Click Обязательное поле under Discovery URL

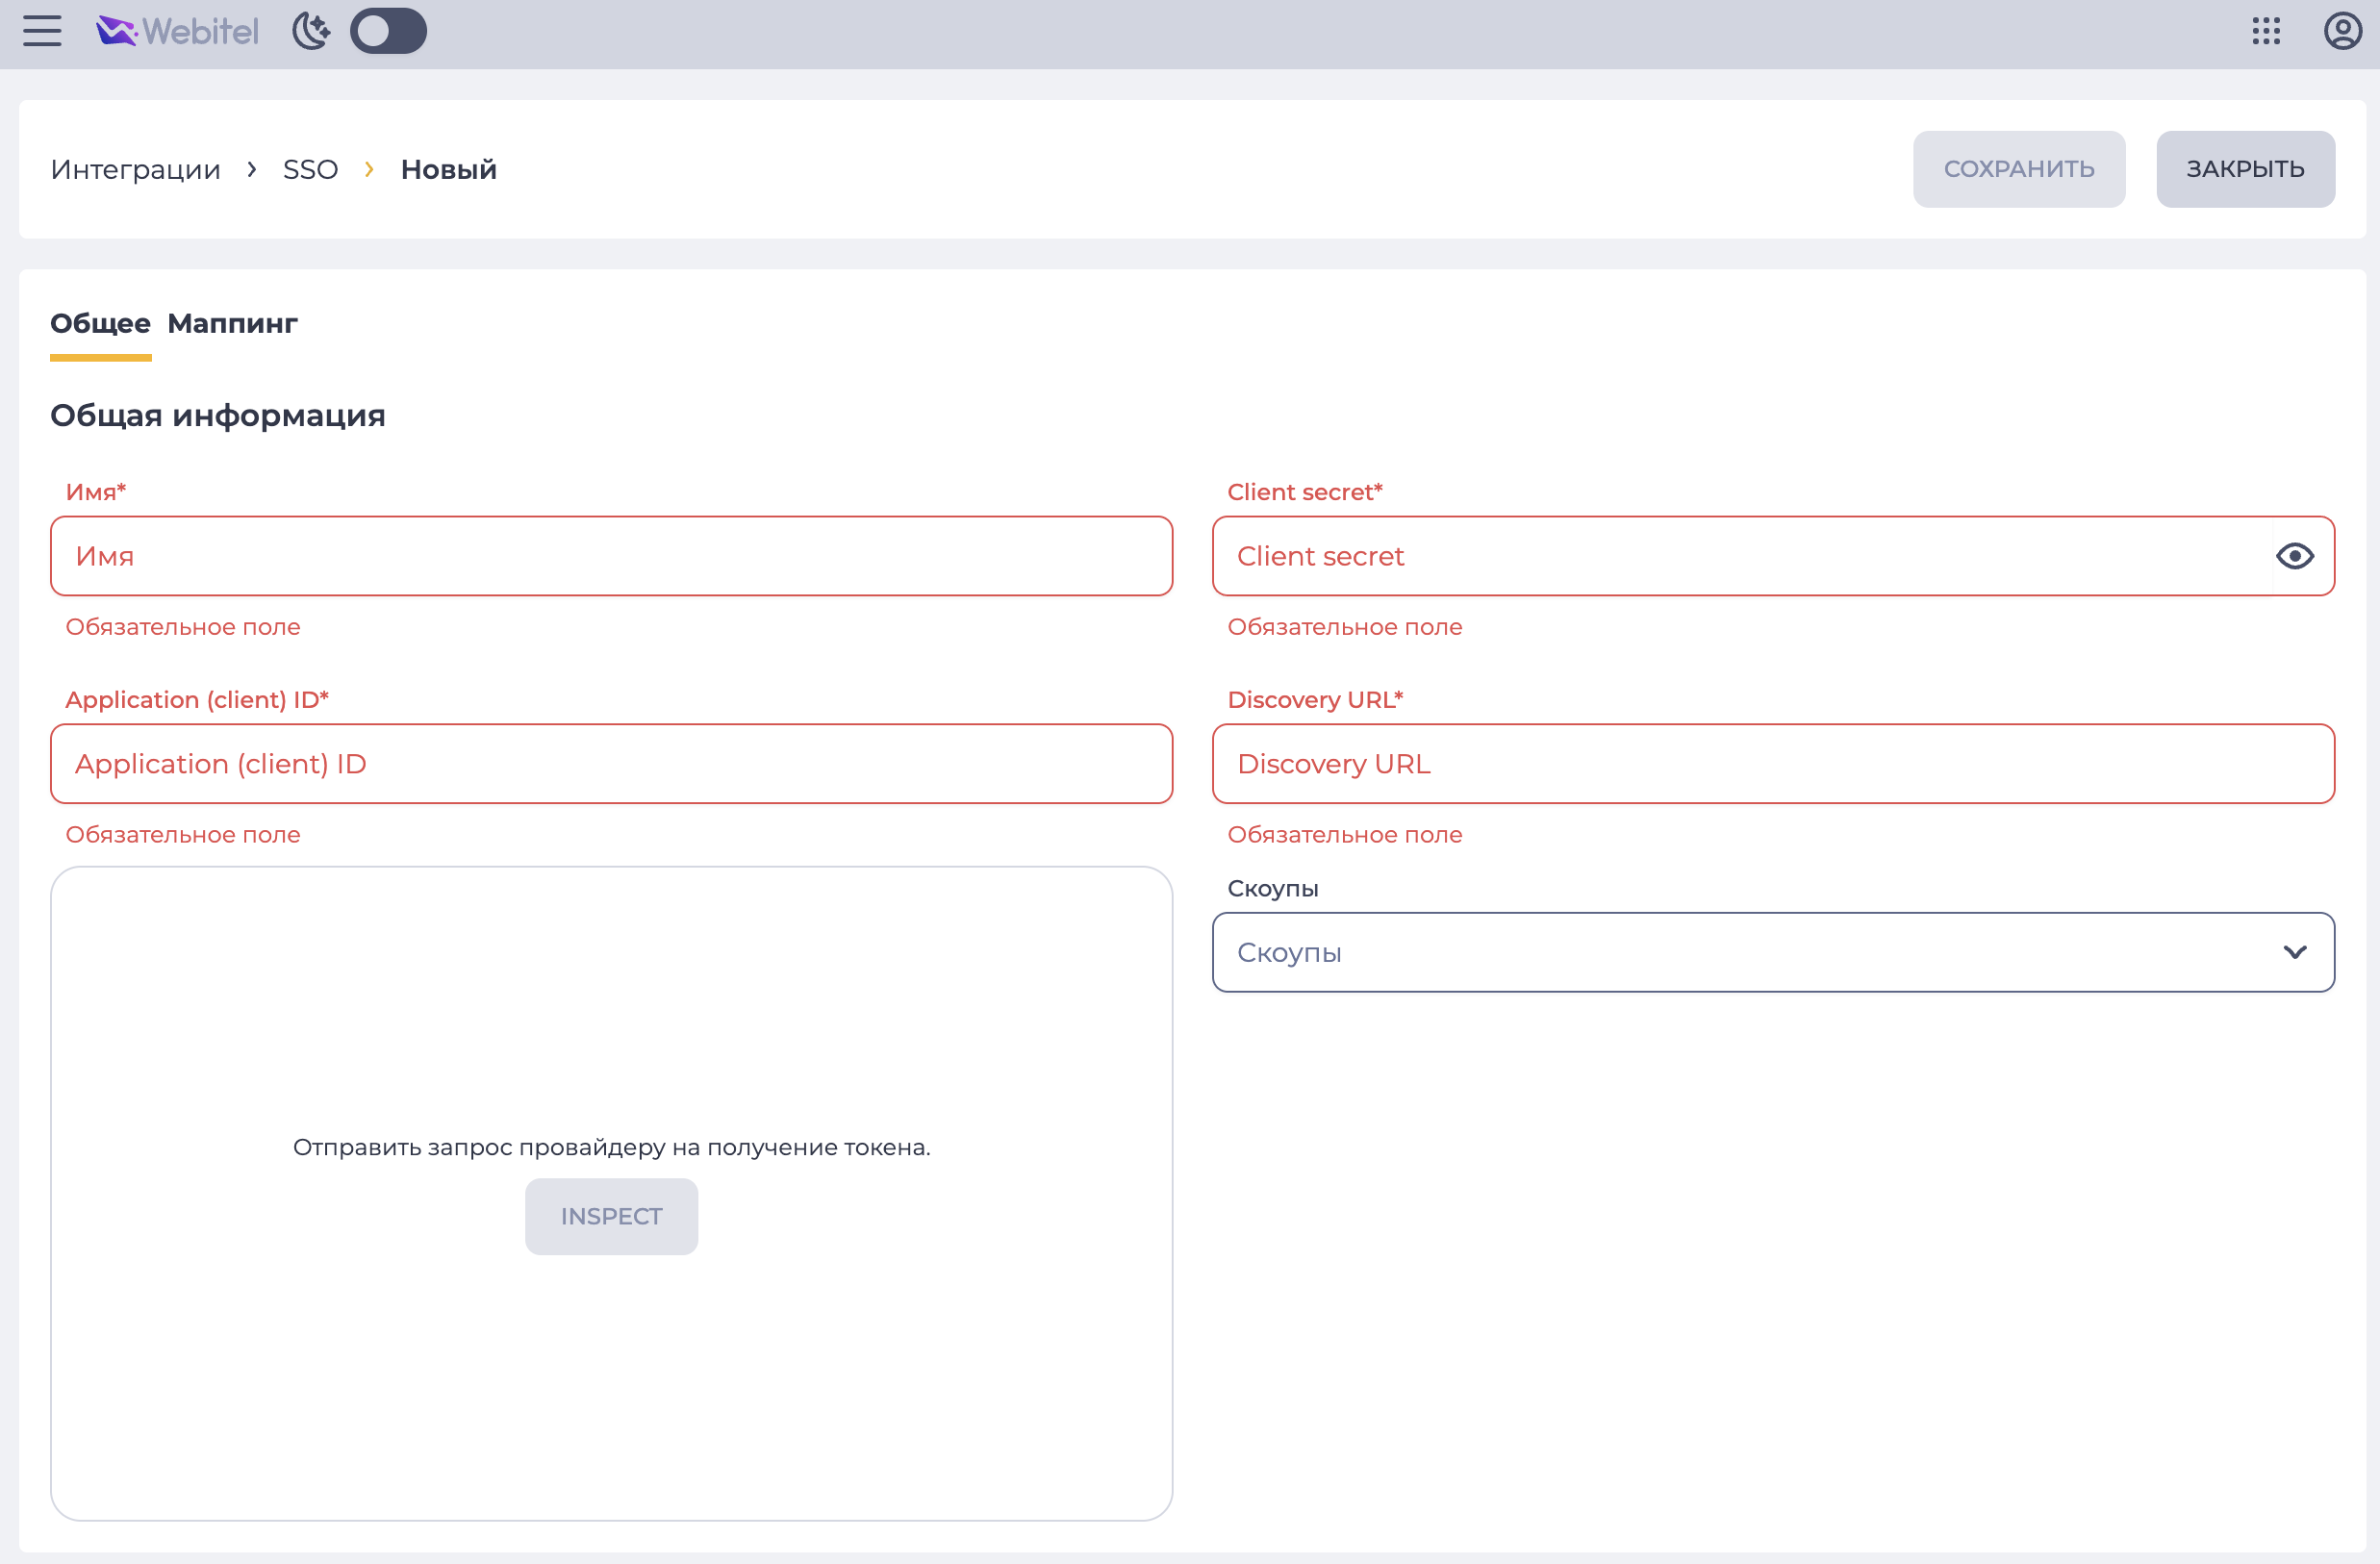tap(1344, 834)
